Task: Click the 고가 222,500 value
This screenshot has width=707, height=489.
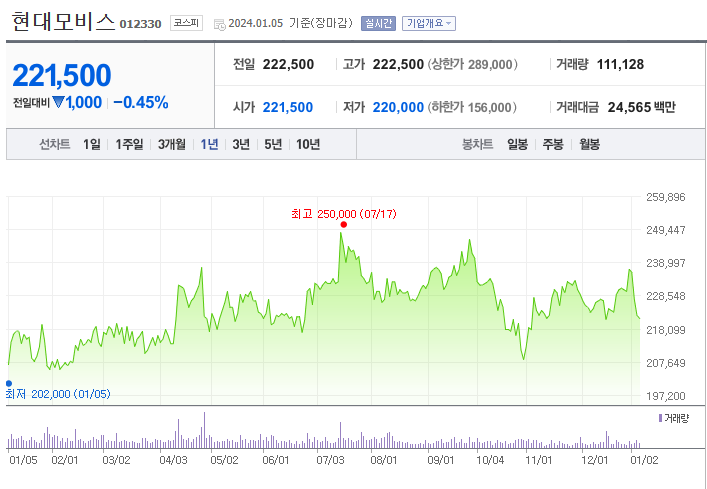Action: (398, 64)
